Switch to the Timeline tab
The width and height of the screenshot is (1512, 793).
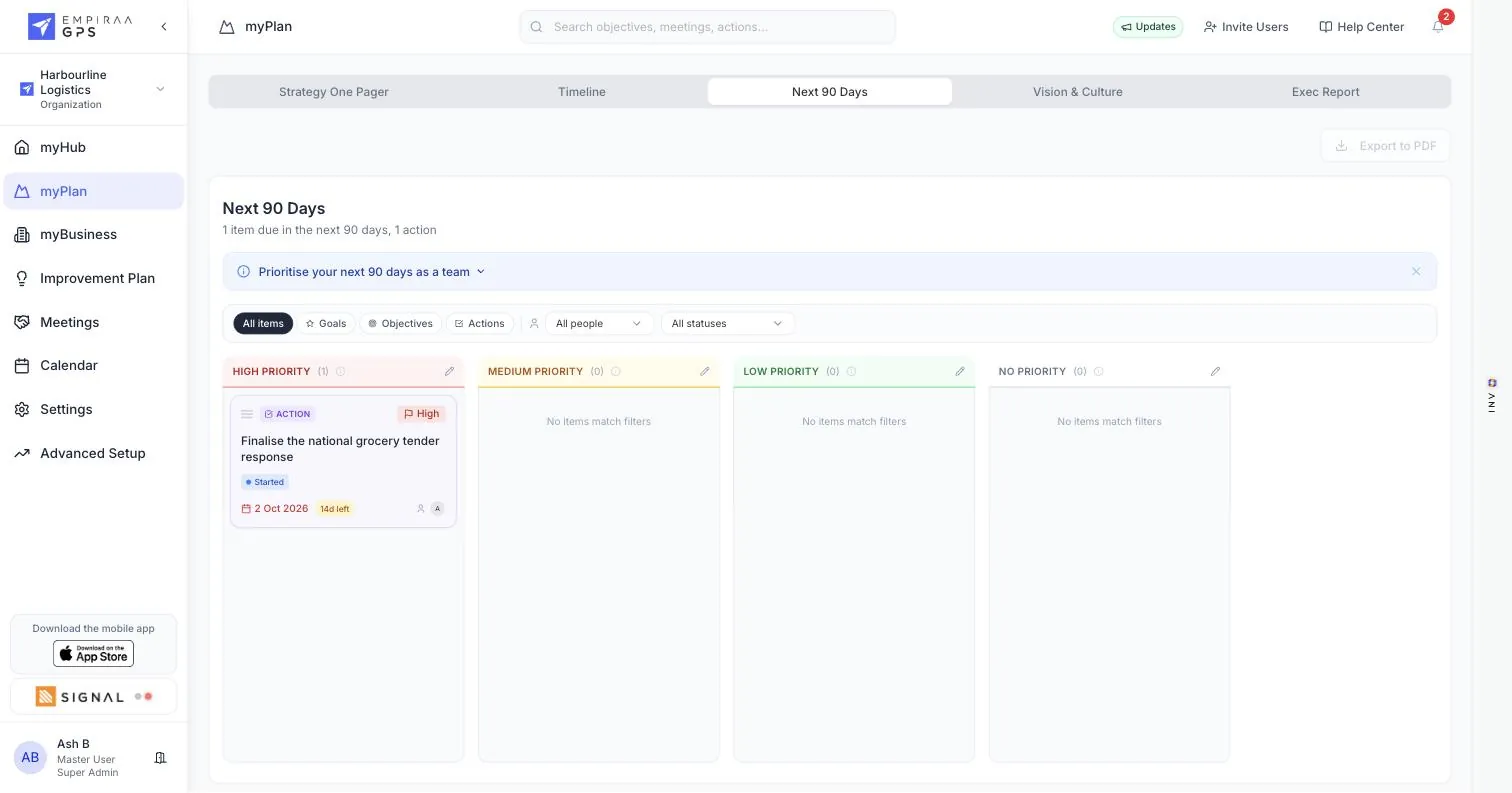point(582,92)
